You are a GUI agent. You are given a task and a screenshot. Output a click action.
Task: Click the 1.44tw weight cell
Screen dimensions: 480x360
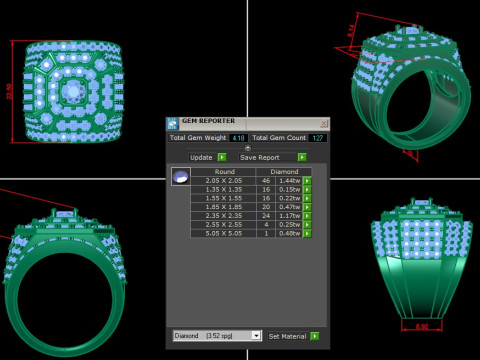289,181
